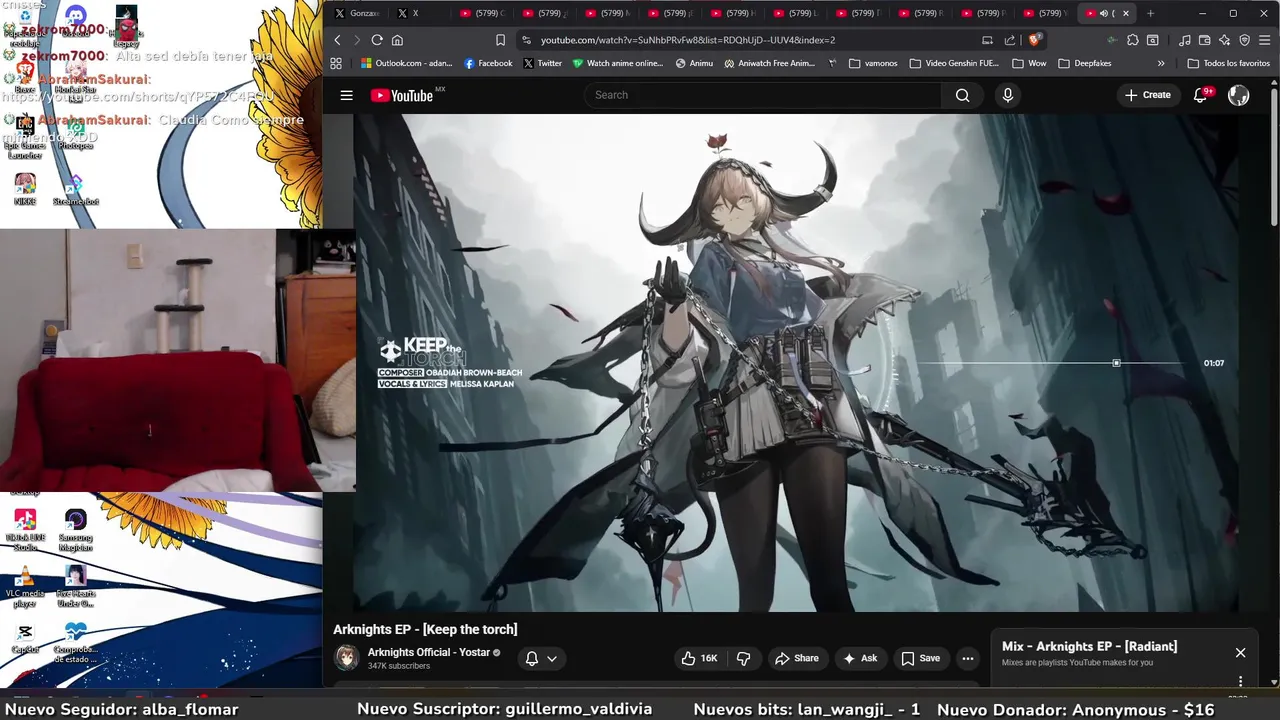This screenshot has height=720, width=1280.
Task: Open Brave Shields lion icon
Action: (1035, 40)
